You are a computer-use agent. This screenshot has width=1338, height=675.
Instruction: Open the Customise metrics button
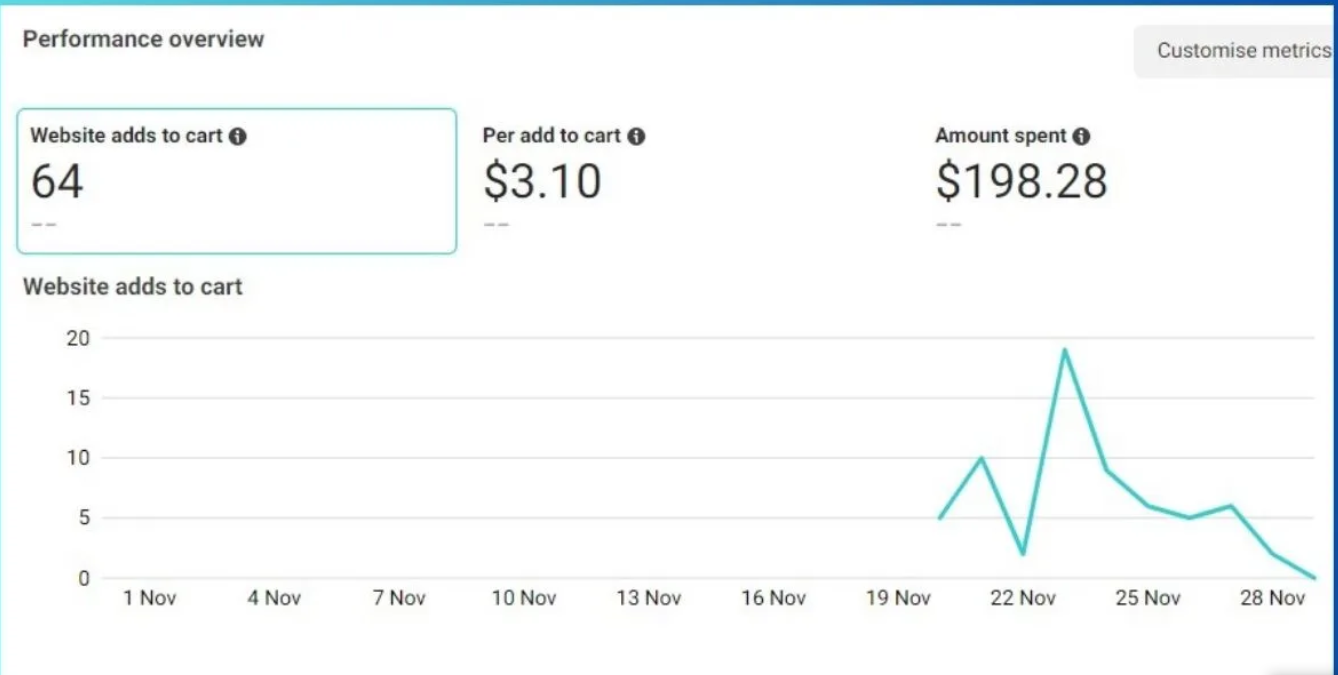click(1238, 51)
